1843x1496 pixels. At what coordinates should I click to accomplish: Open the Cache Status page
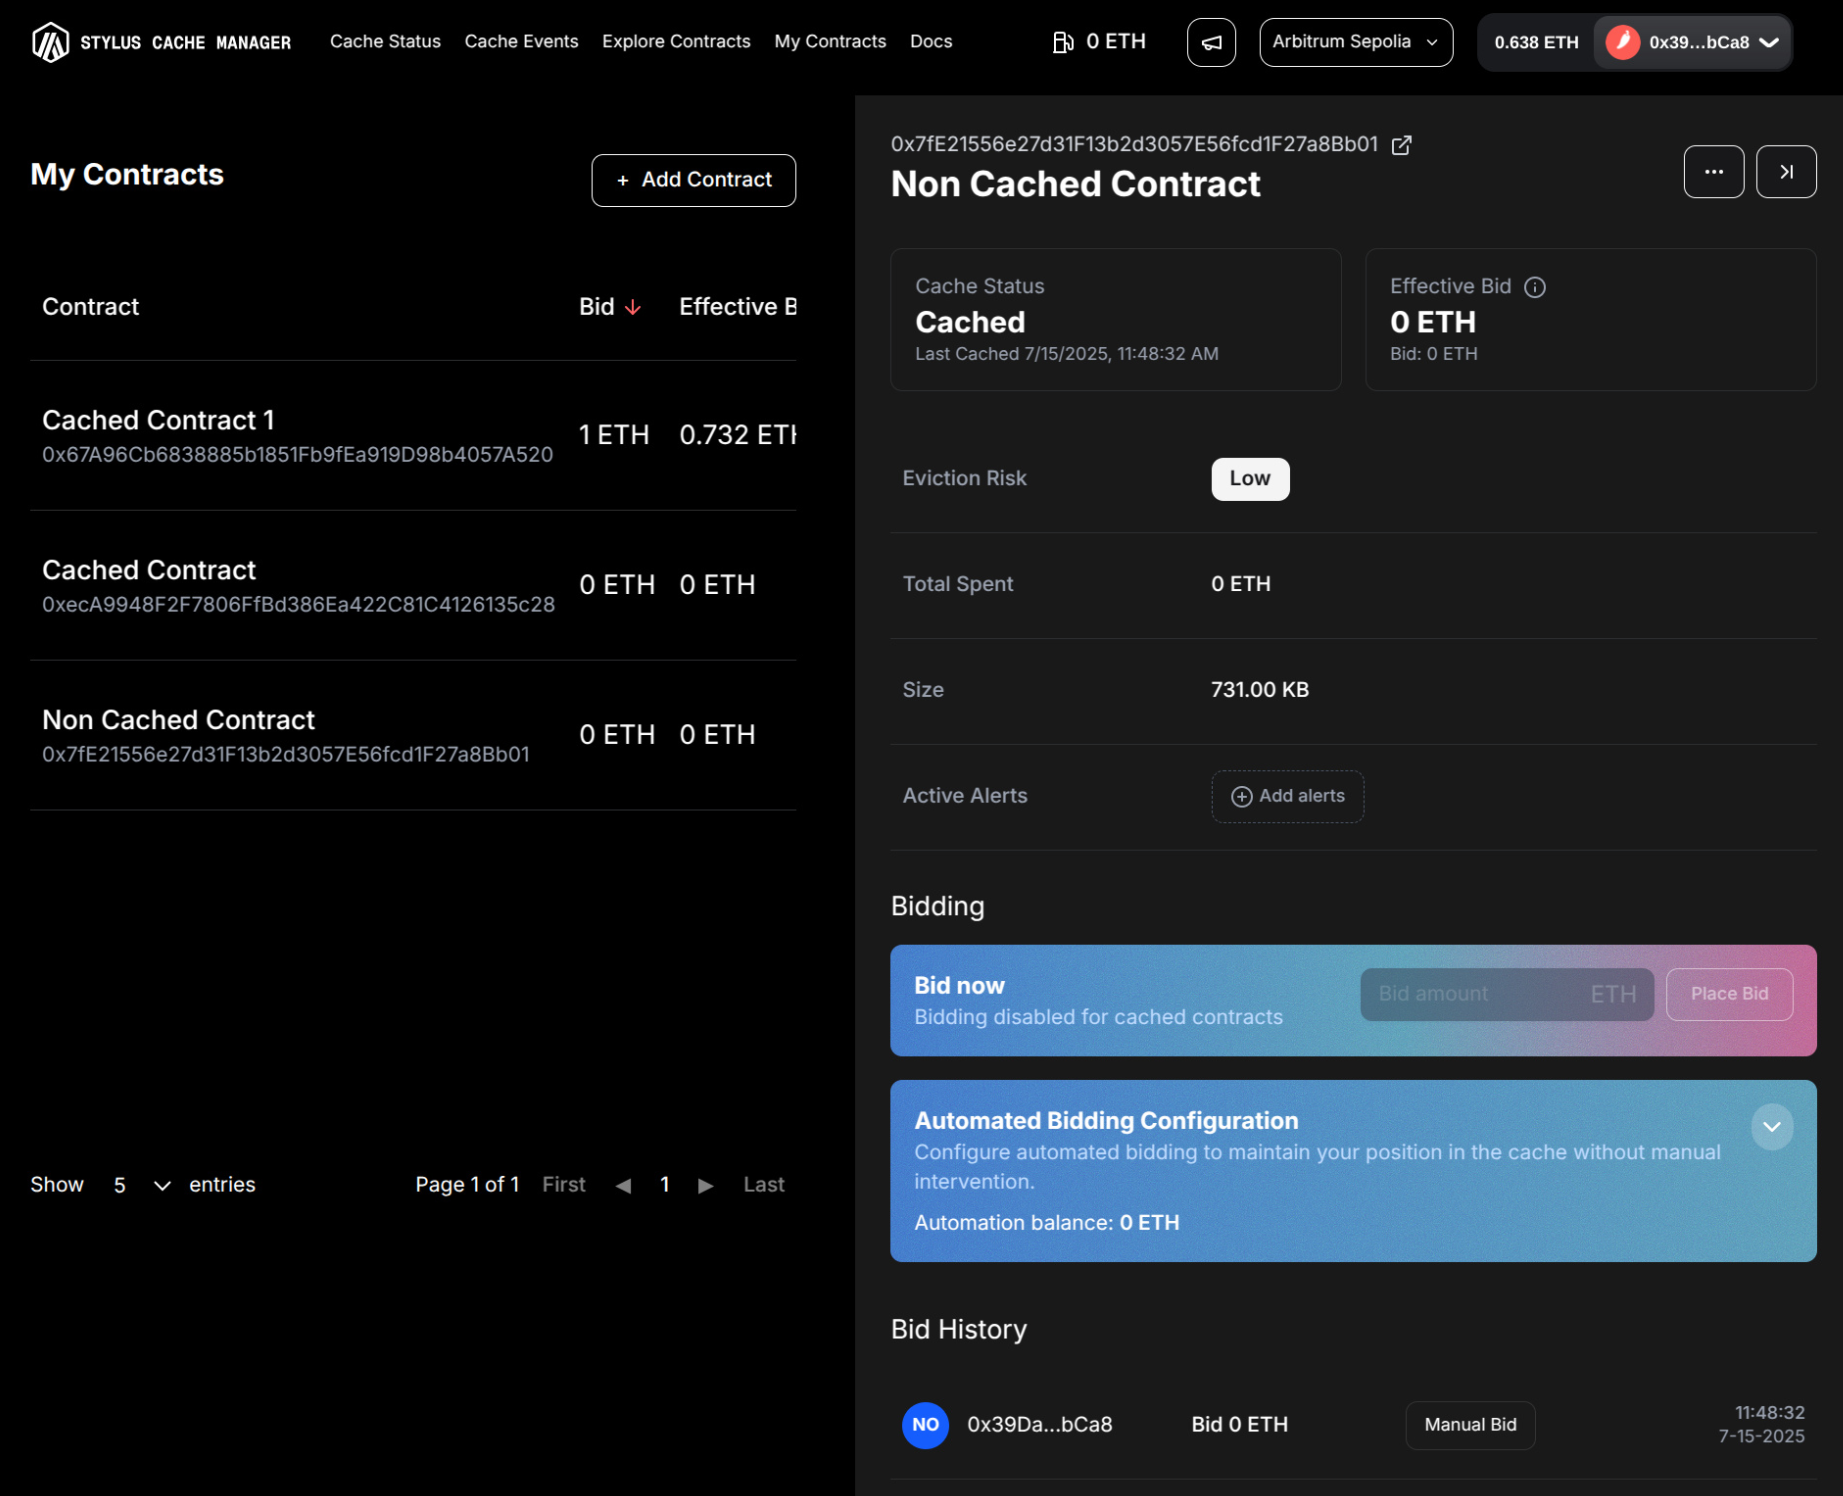[385, 41]
